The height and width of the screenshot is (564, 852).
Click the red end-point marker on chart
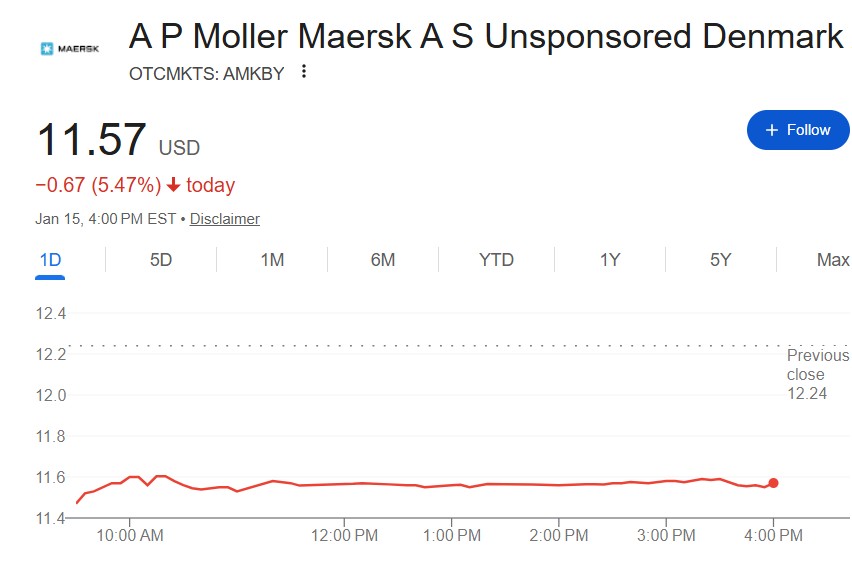773,483
